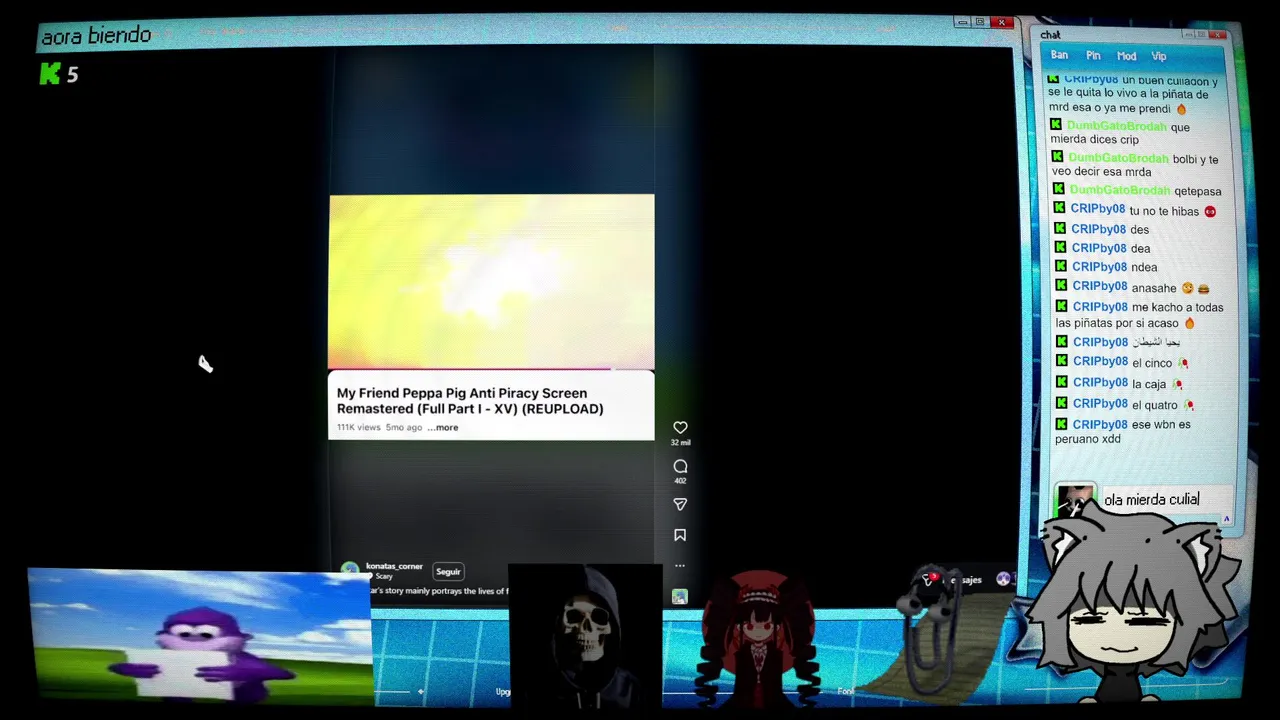Click the '111K views' text
Viewport: 1280px width, 720px height.
[358, 427]
